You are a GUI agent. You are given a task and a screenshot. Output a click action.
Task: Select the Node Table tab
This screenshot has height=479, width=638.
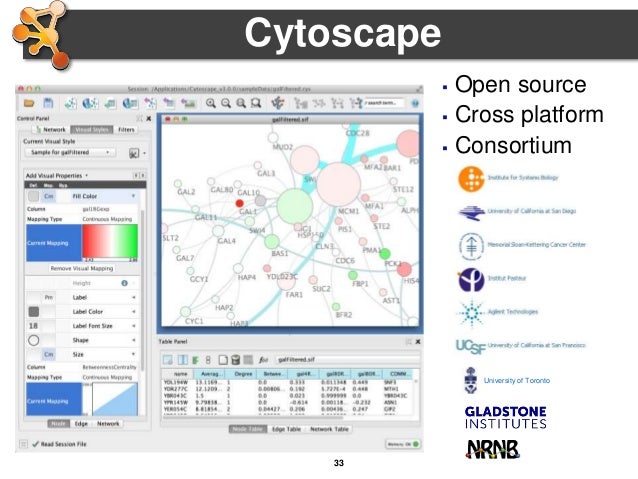pyautogui.click(x=248, y=429)
